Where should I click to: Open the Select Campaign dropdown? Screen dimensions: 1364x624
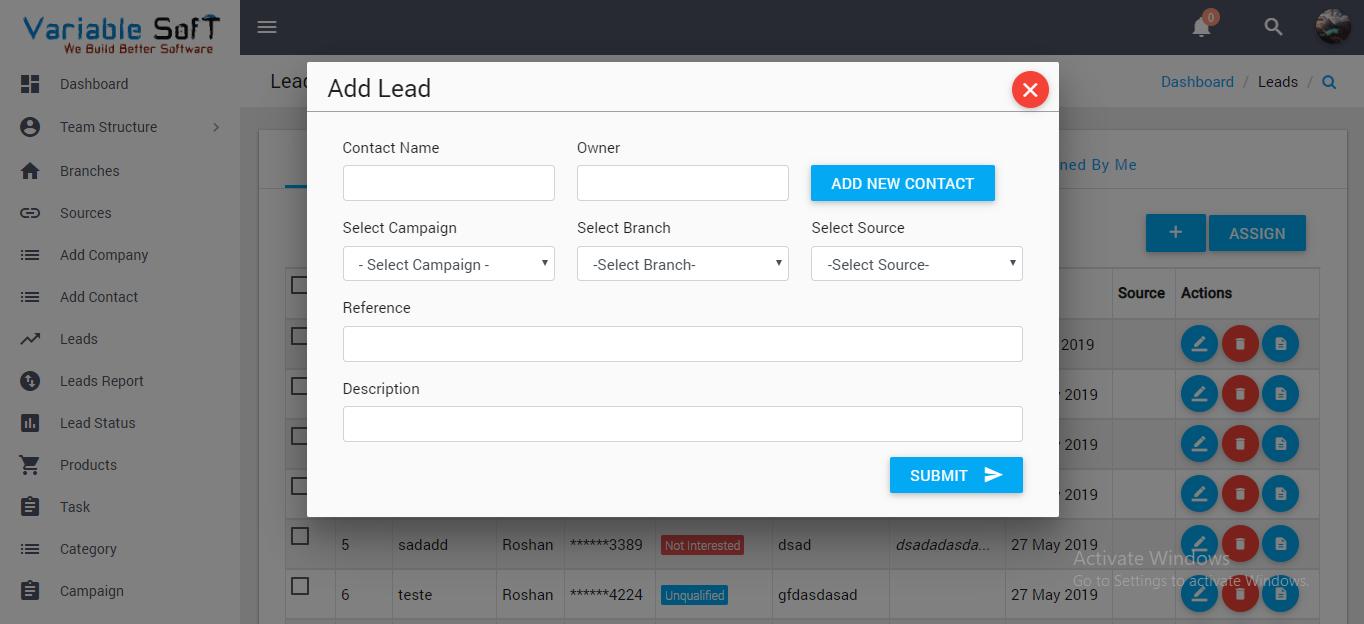coord(448,263)
